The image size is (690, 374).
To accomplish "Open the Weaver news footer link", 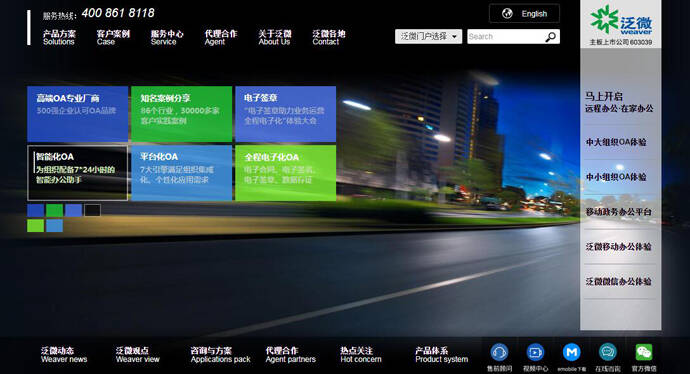I will 64,355.
